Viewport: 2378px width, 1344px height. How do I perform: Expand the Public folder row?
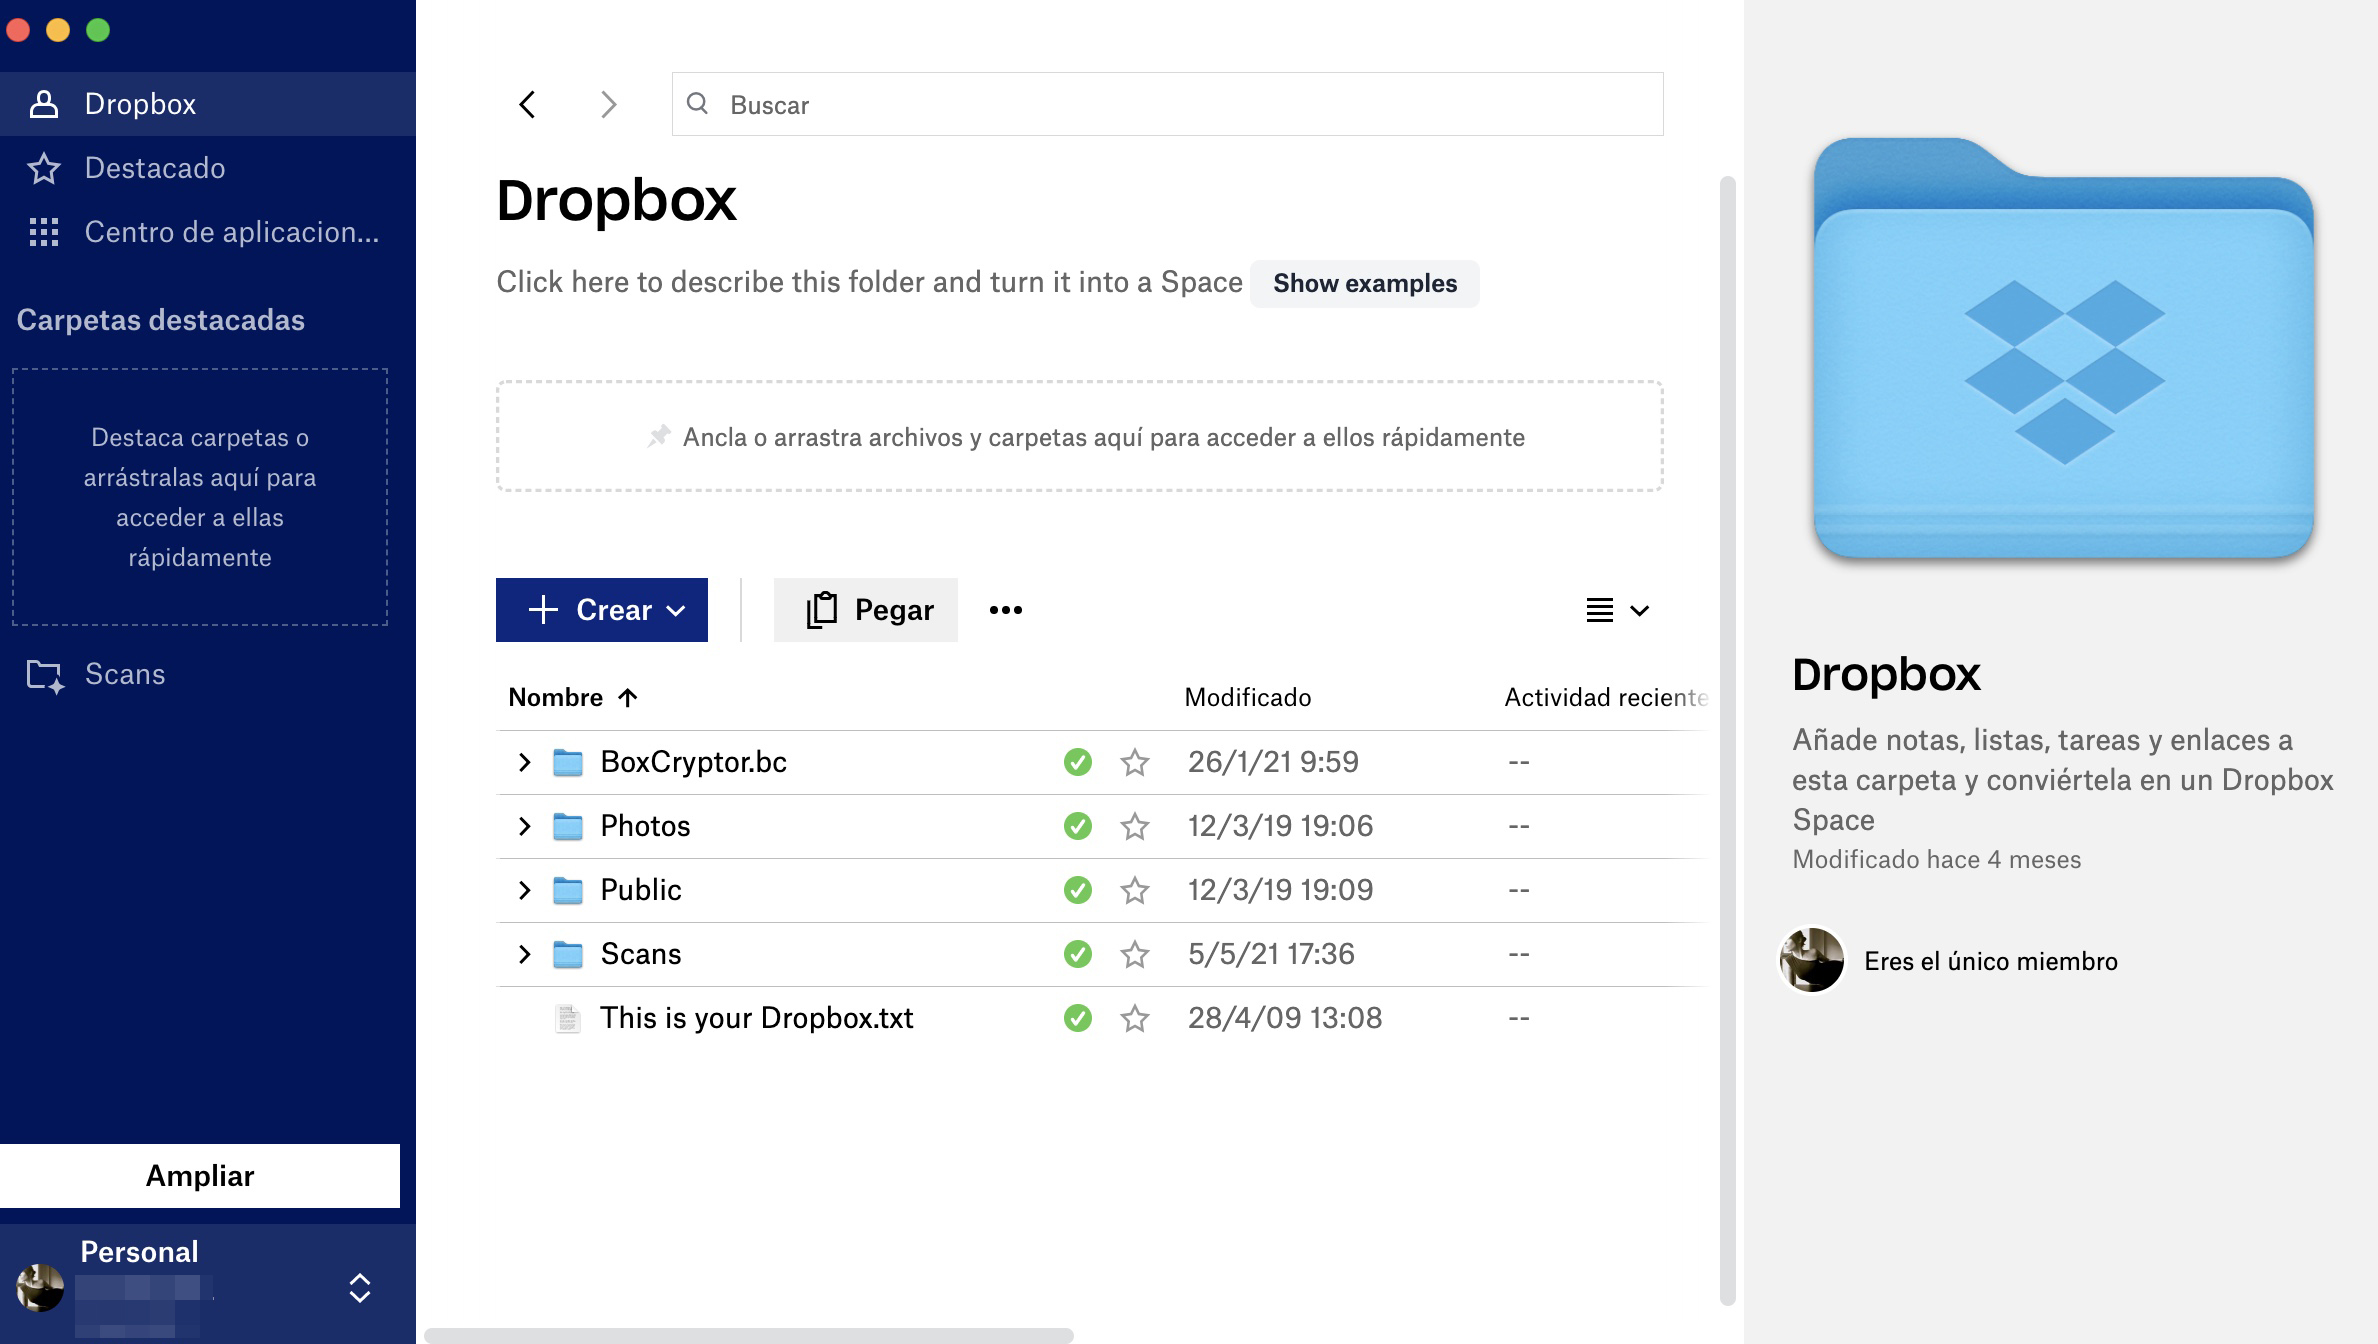coord(524,890)
